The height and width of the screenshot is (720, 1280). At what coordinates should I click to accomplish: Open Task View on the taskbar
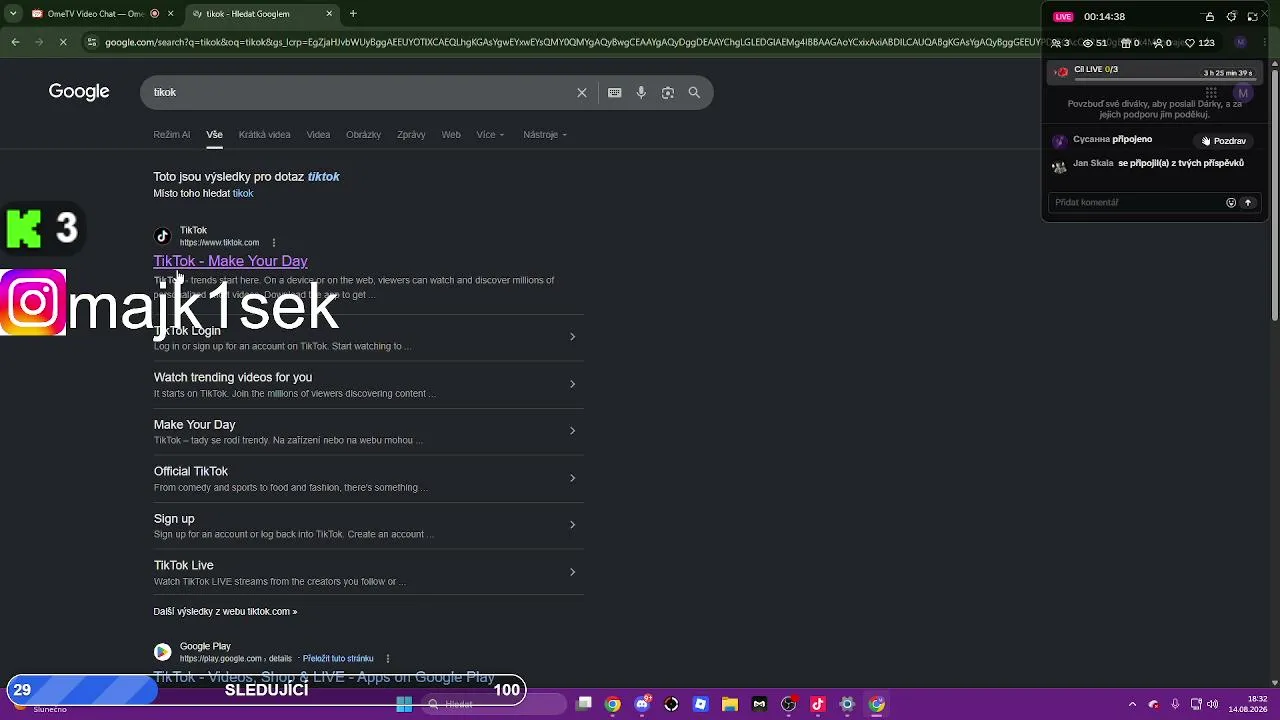point(584,705)
